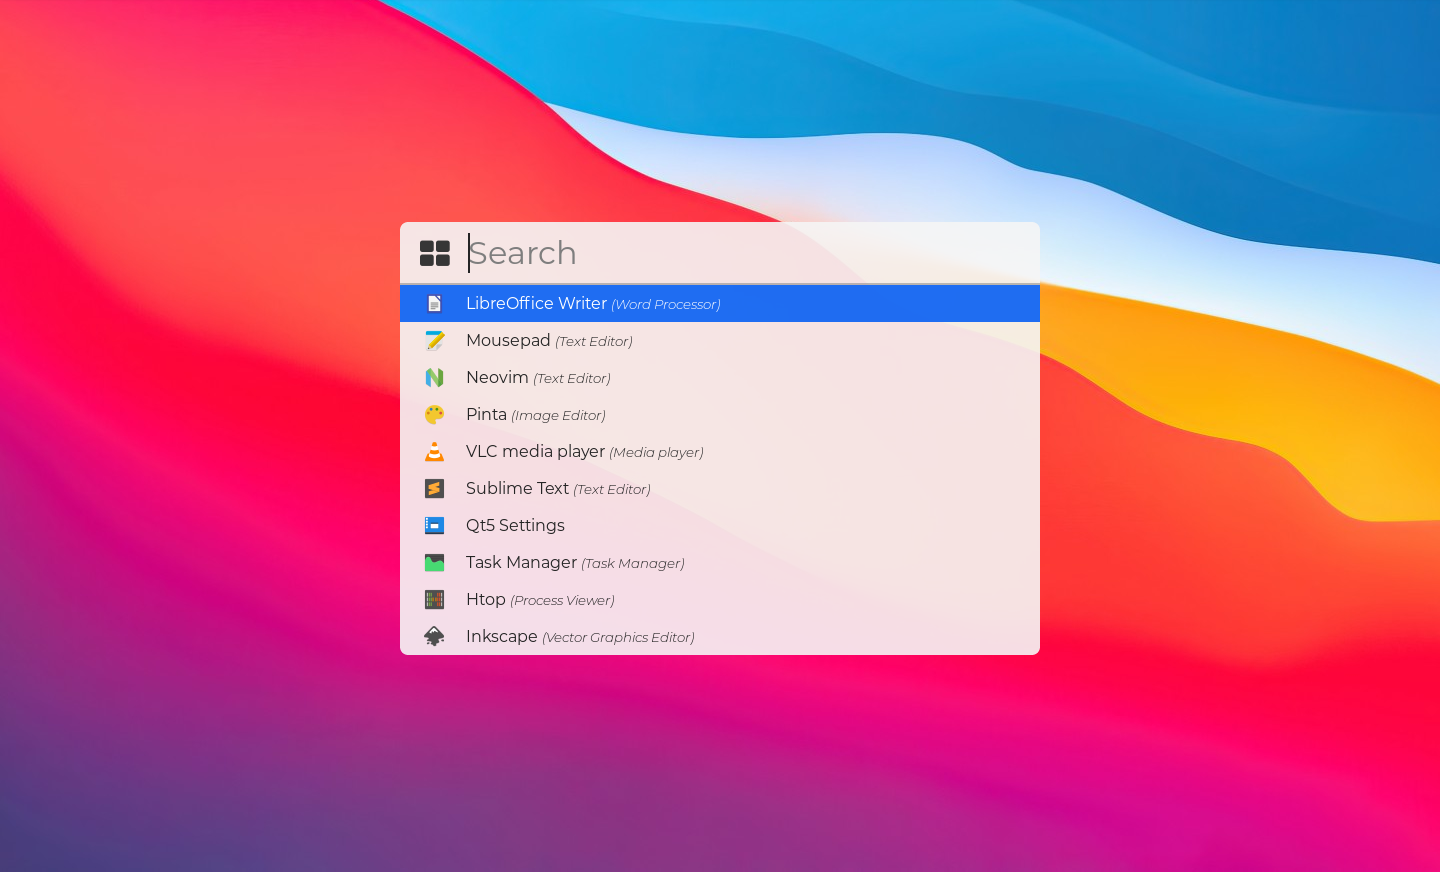This screenshot has height=872, width=1440.
Task: Click the LibreOffice Writer document icon
Action: click(434, 303)
